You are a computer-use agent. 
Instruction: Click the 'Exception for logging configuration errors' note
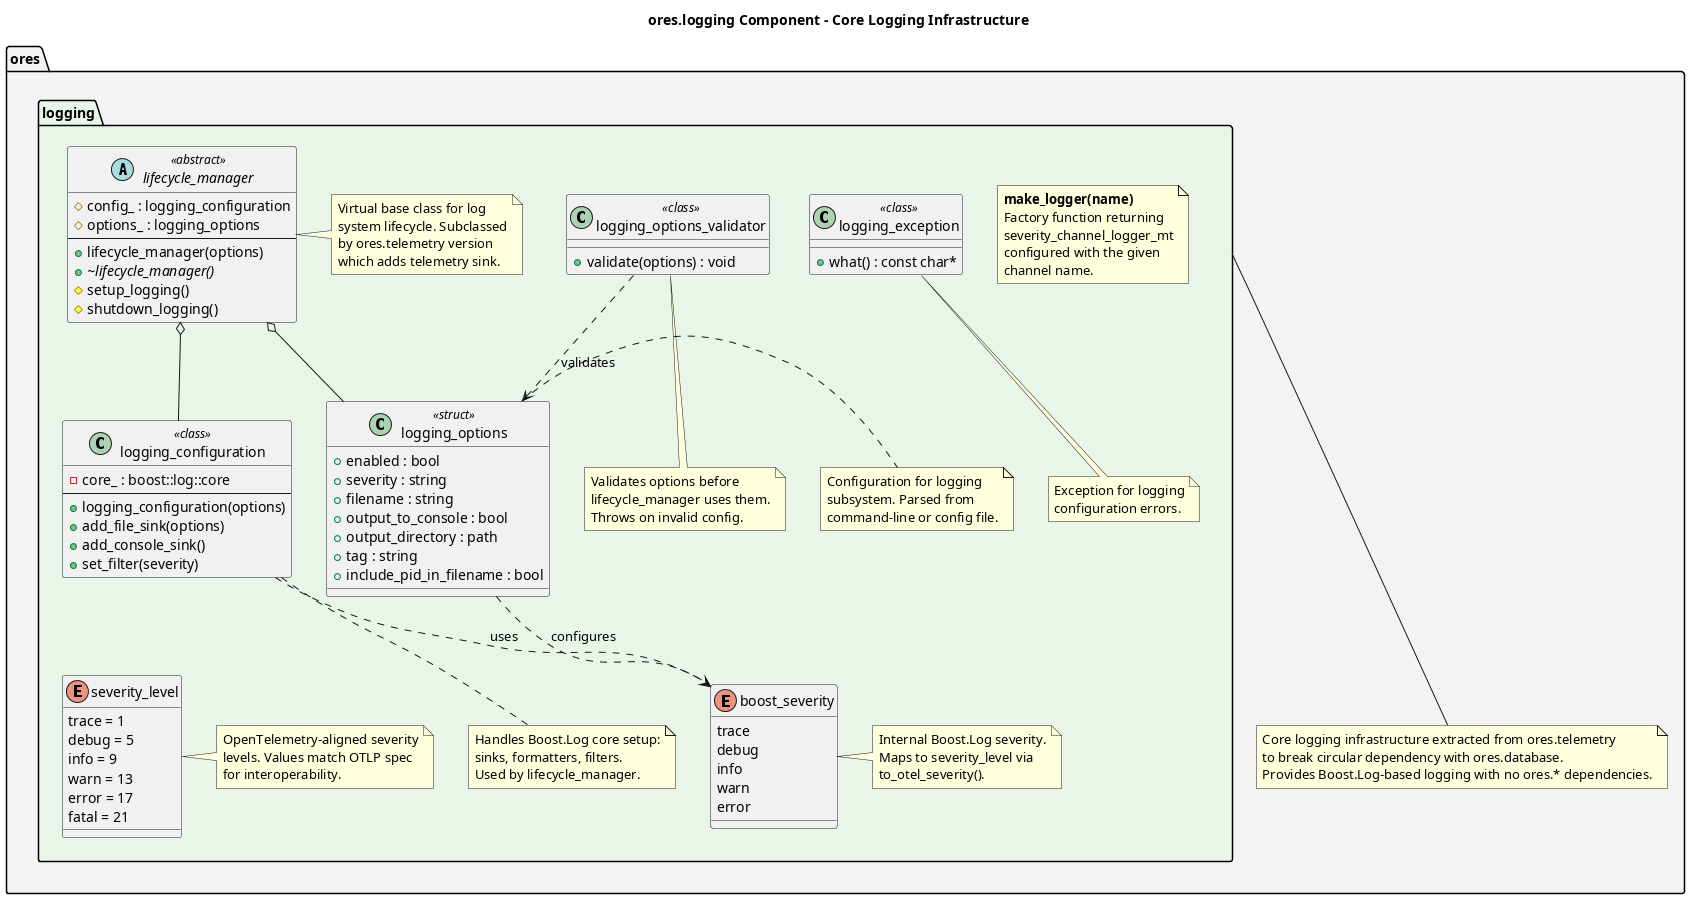[x=1124, y=499]
